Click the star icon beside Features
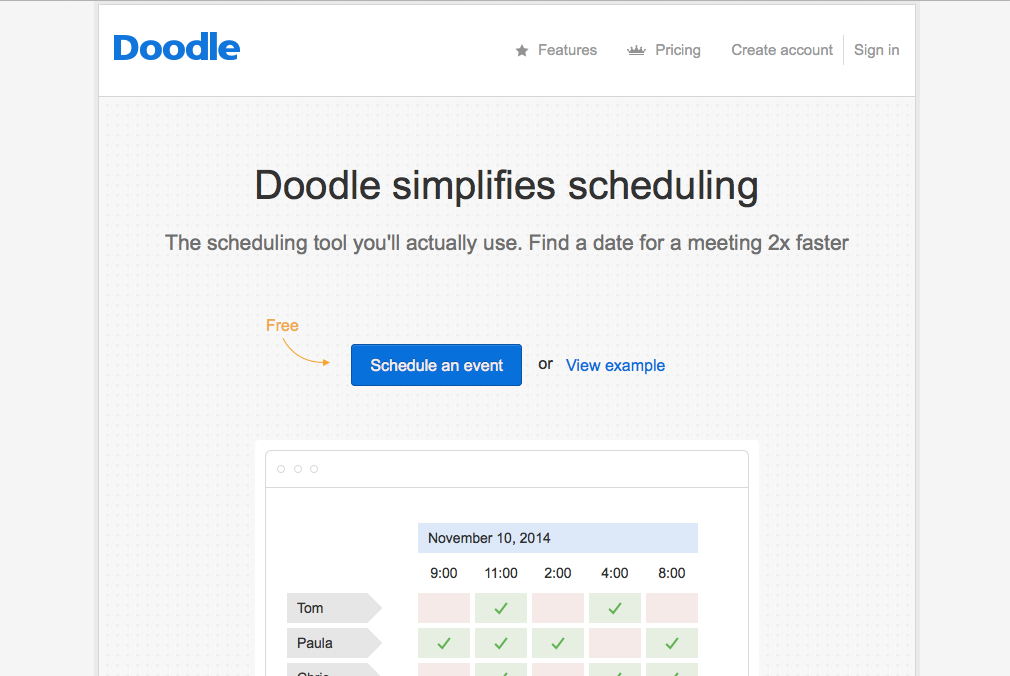The image size is (1010, 676). [522, 51]
